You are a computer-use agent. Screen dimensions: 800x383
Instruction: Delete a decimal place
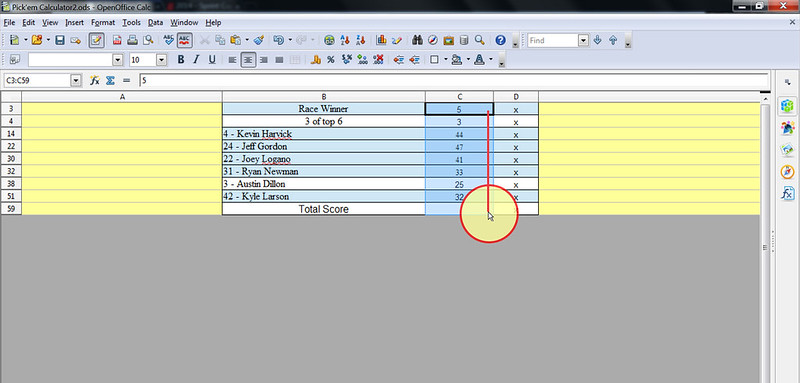tap(378, 60)
